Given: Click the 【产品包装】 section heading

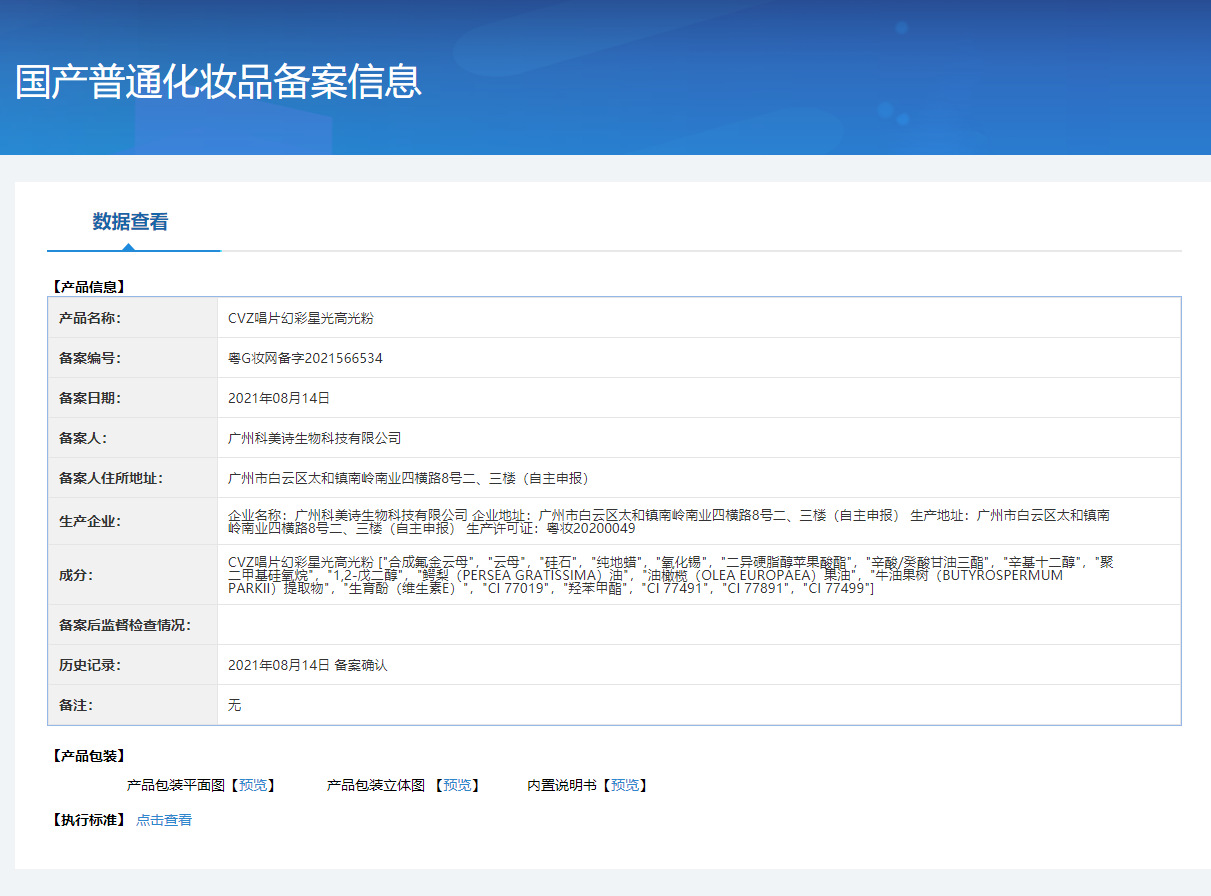Looking at the screenshot, I should pos(88,755).
